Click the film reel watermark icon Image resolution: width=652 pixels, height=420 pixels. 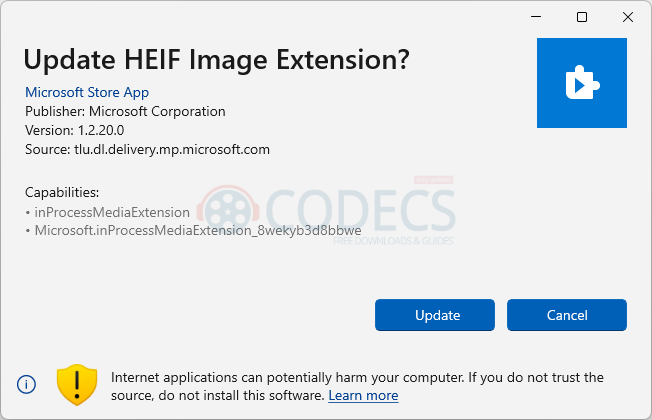coord(228,210)
